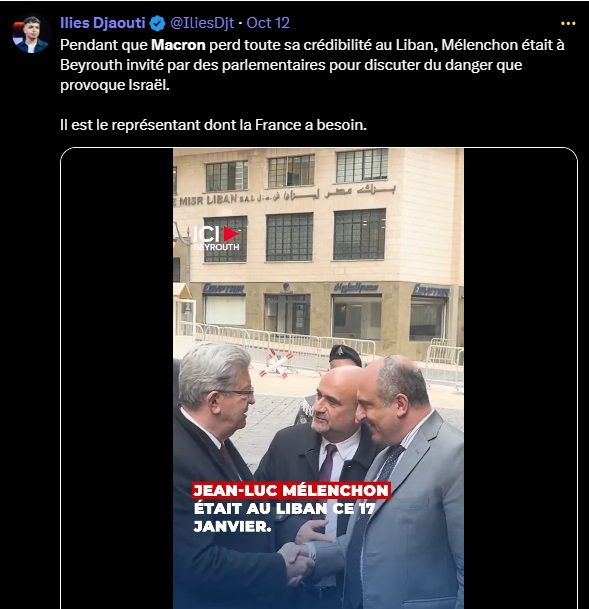Open Ilies Djaouti display name link
The width and height of the screenshot is (589, 609).
[103, 23]
